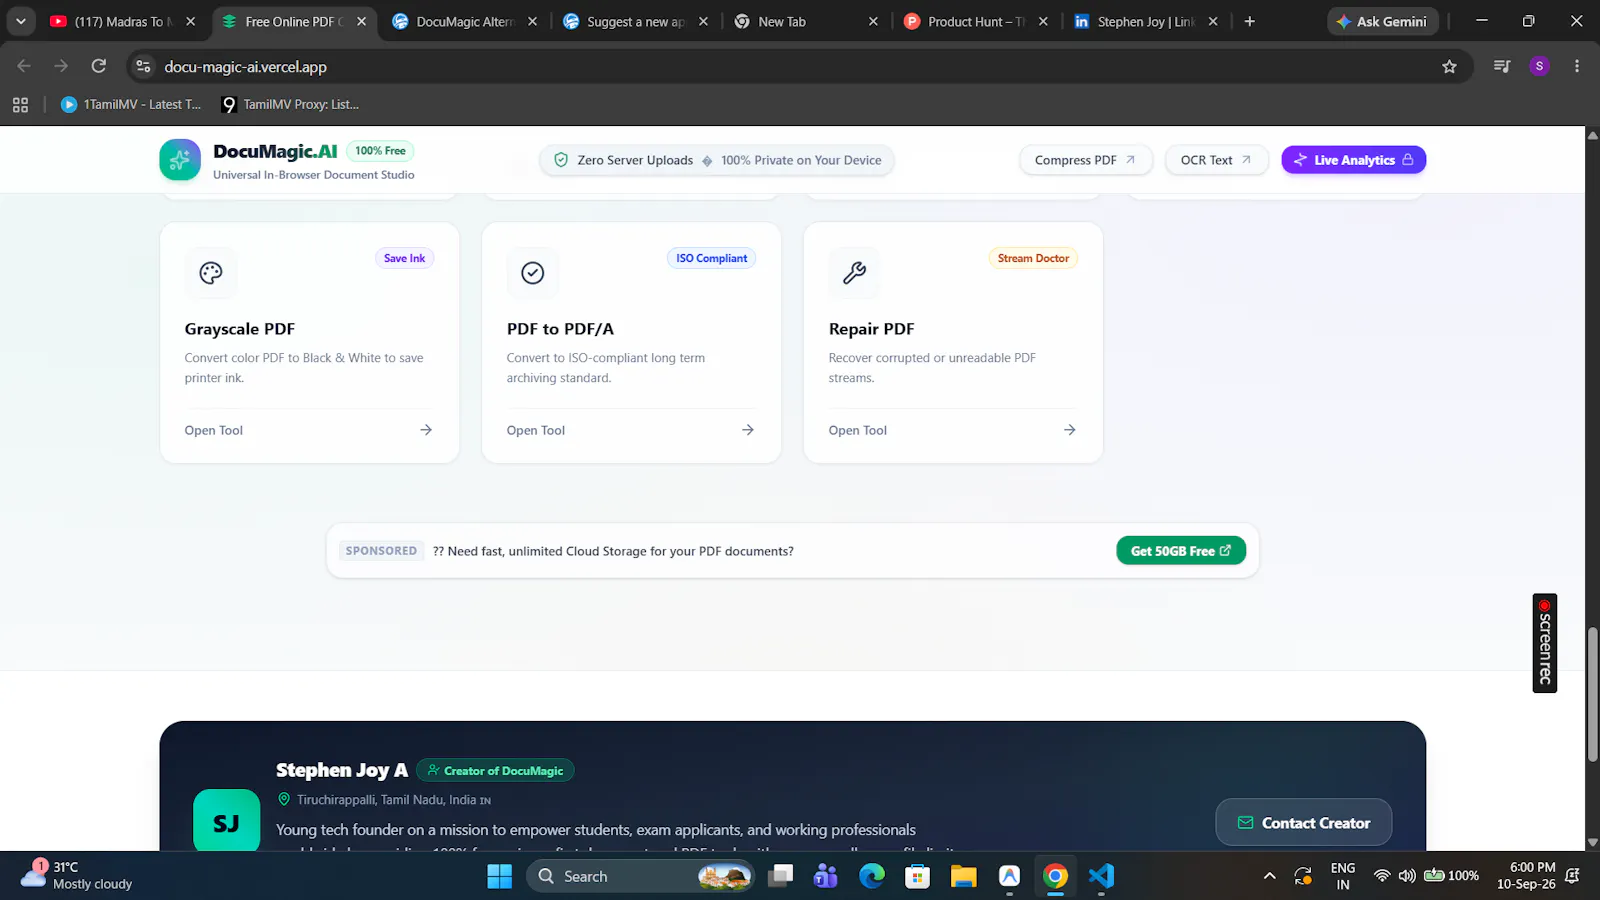
Task: Click the DocuMagic.AI sparkle logo icon
Action: click(x=180, y=160)
